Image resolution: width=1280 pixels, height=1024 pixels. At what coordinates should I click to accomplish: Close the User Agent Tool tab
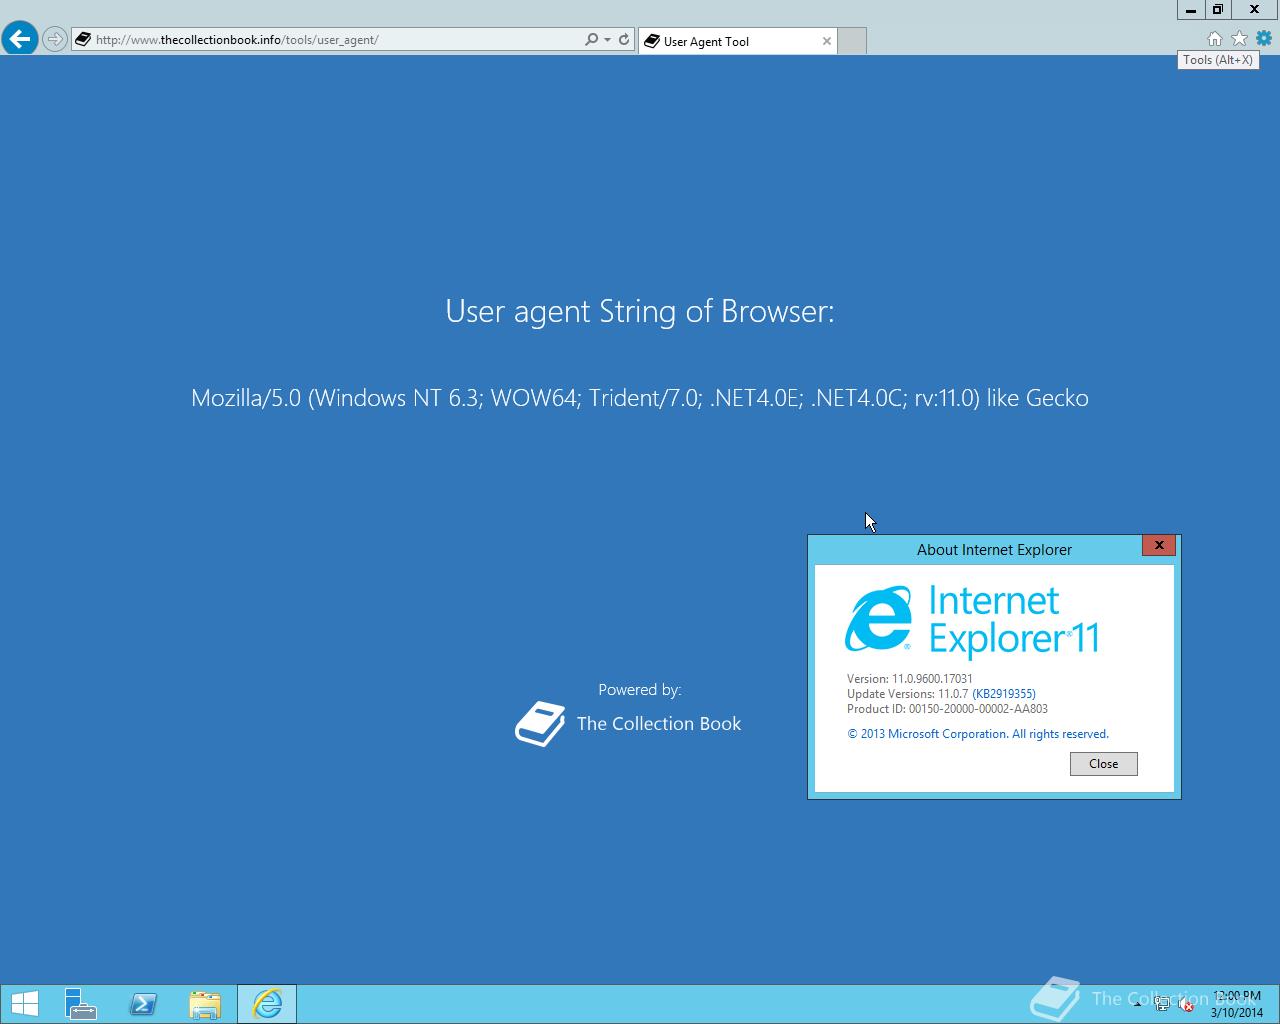point(827,41)
